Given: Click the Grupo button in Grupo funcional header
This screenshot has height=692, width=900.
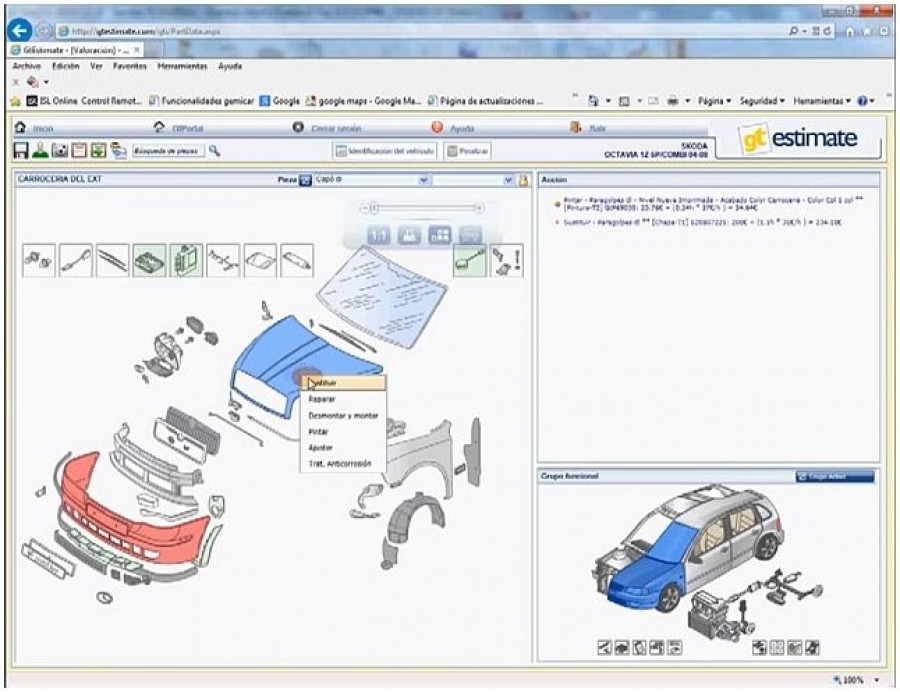Looking at the screenshot, I should 835,476.
